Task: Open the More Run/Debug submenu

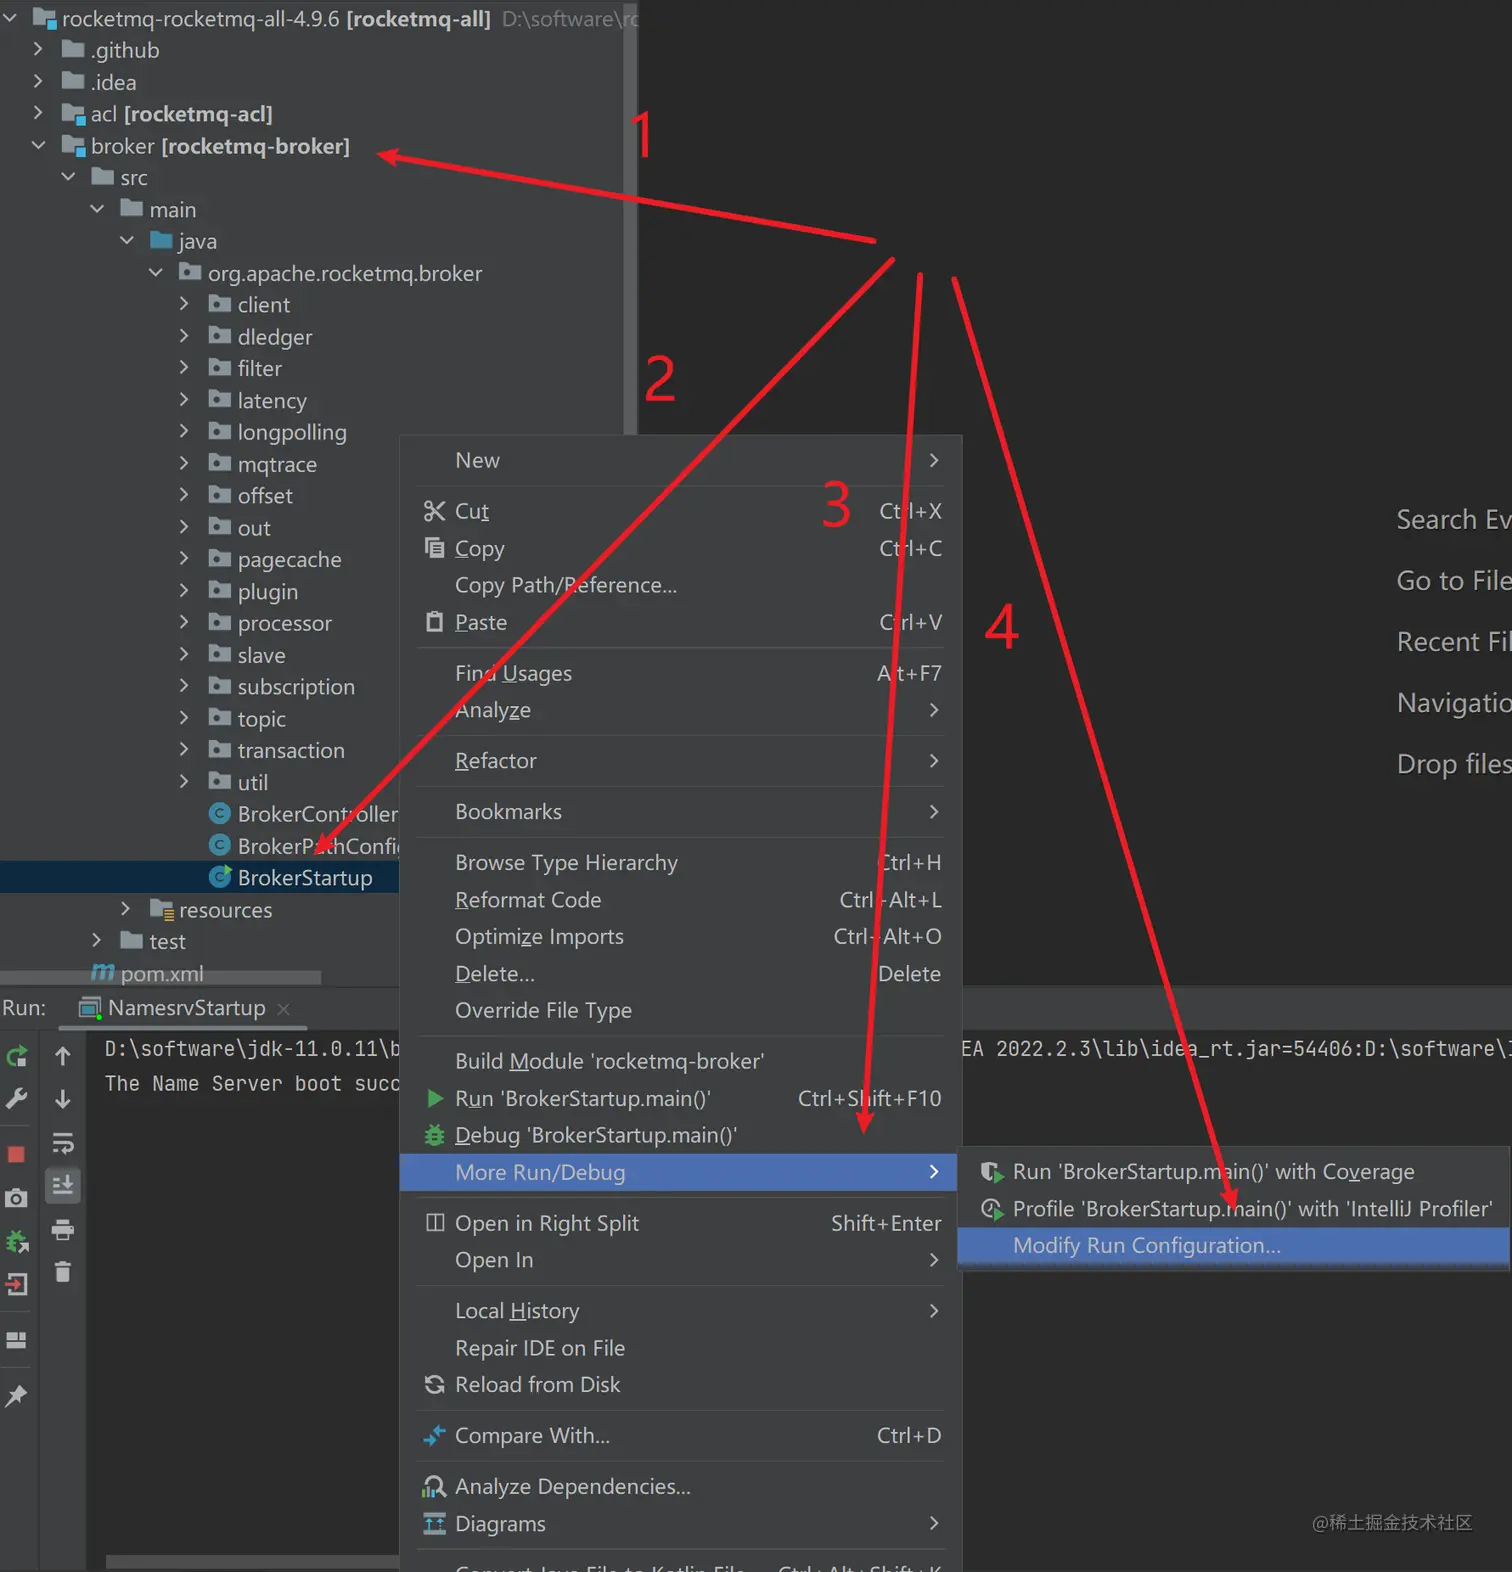Action: tap(678, 1172)
